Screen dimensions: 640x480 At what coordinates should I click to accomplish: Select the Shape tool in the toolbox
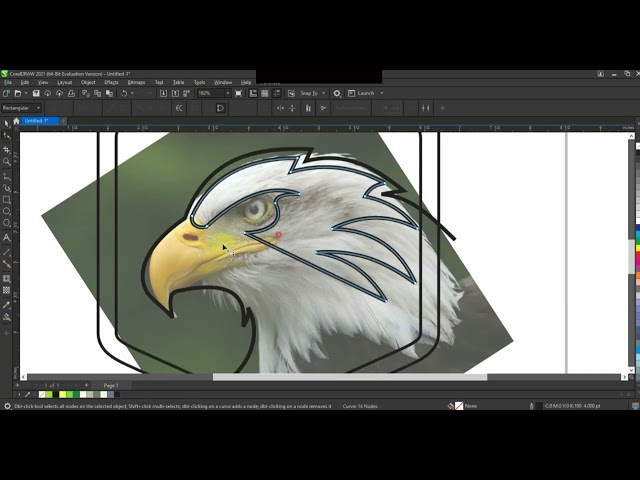click(6, 136)
